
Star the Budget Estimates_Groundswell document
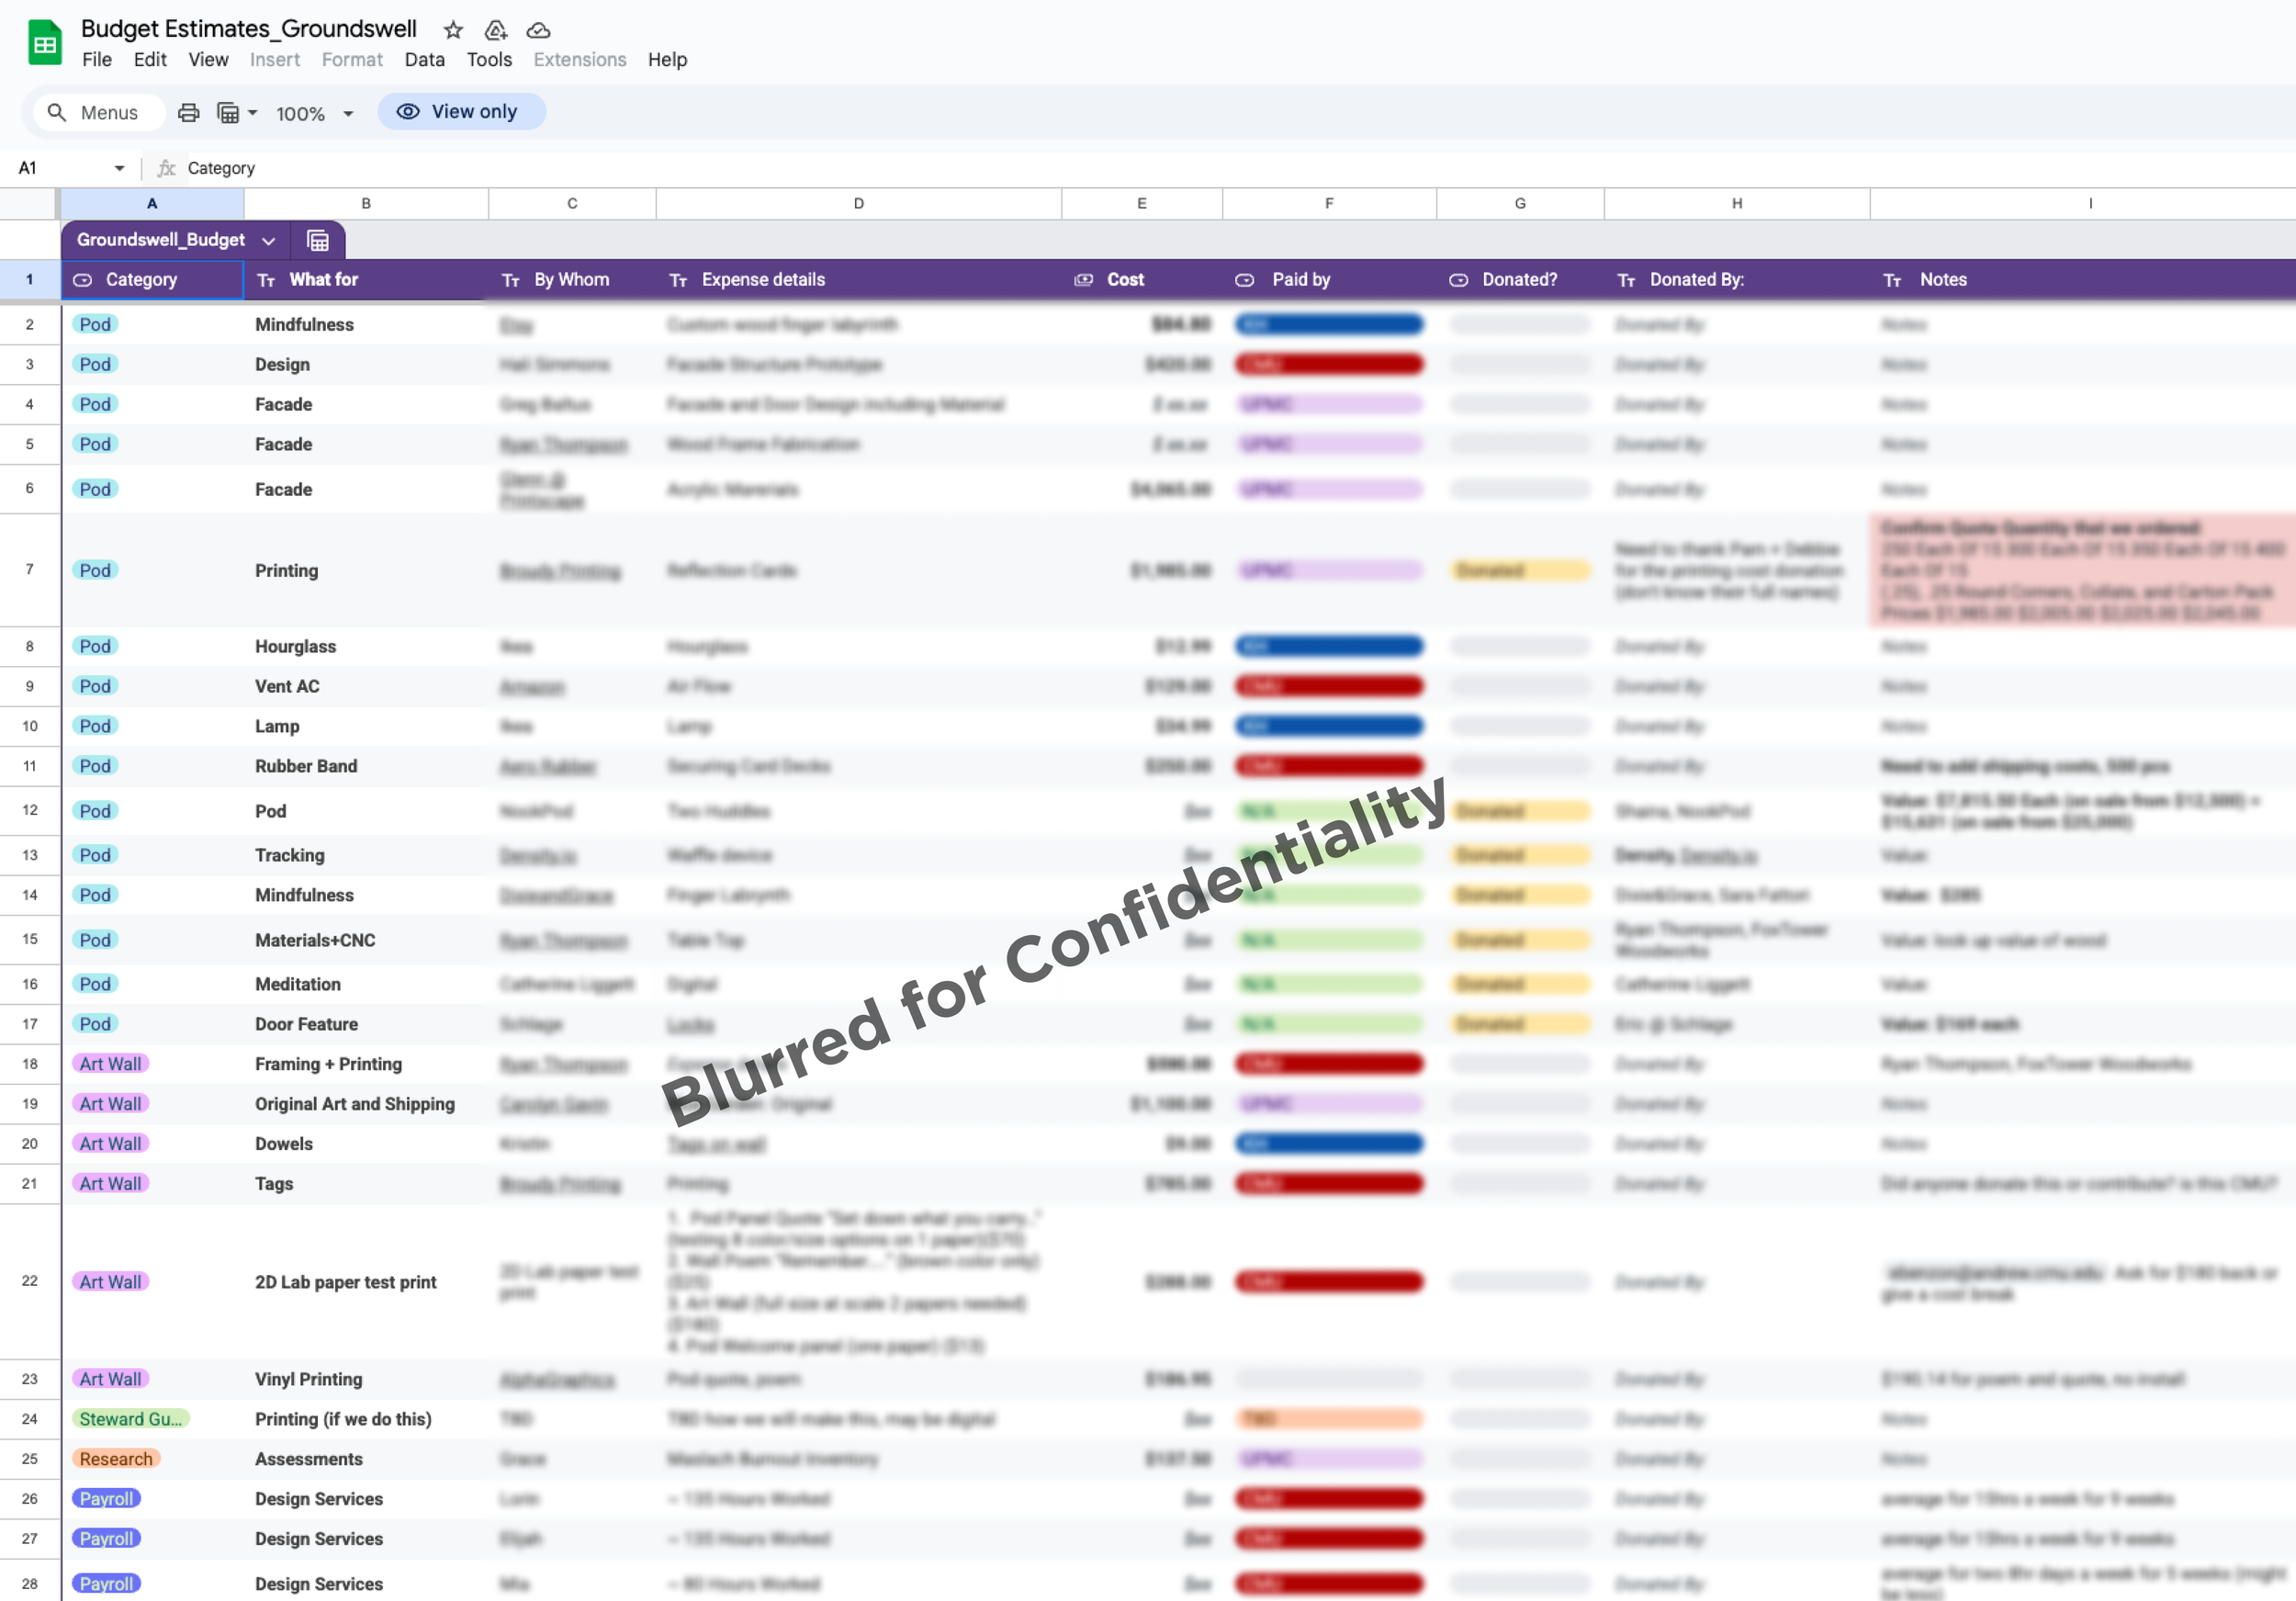pos(453,30)
